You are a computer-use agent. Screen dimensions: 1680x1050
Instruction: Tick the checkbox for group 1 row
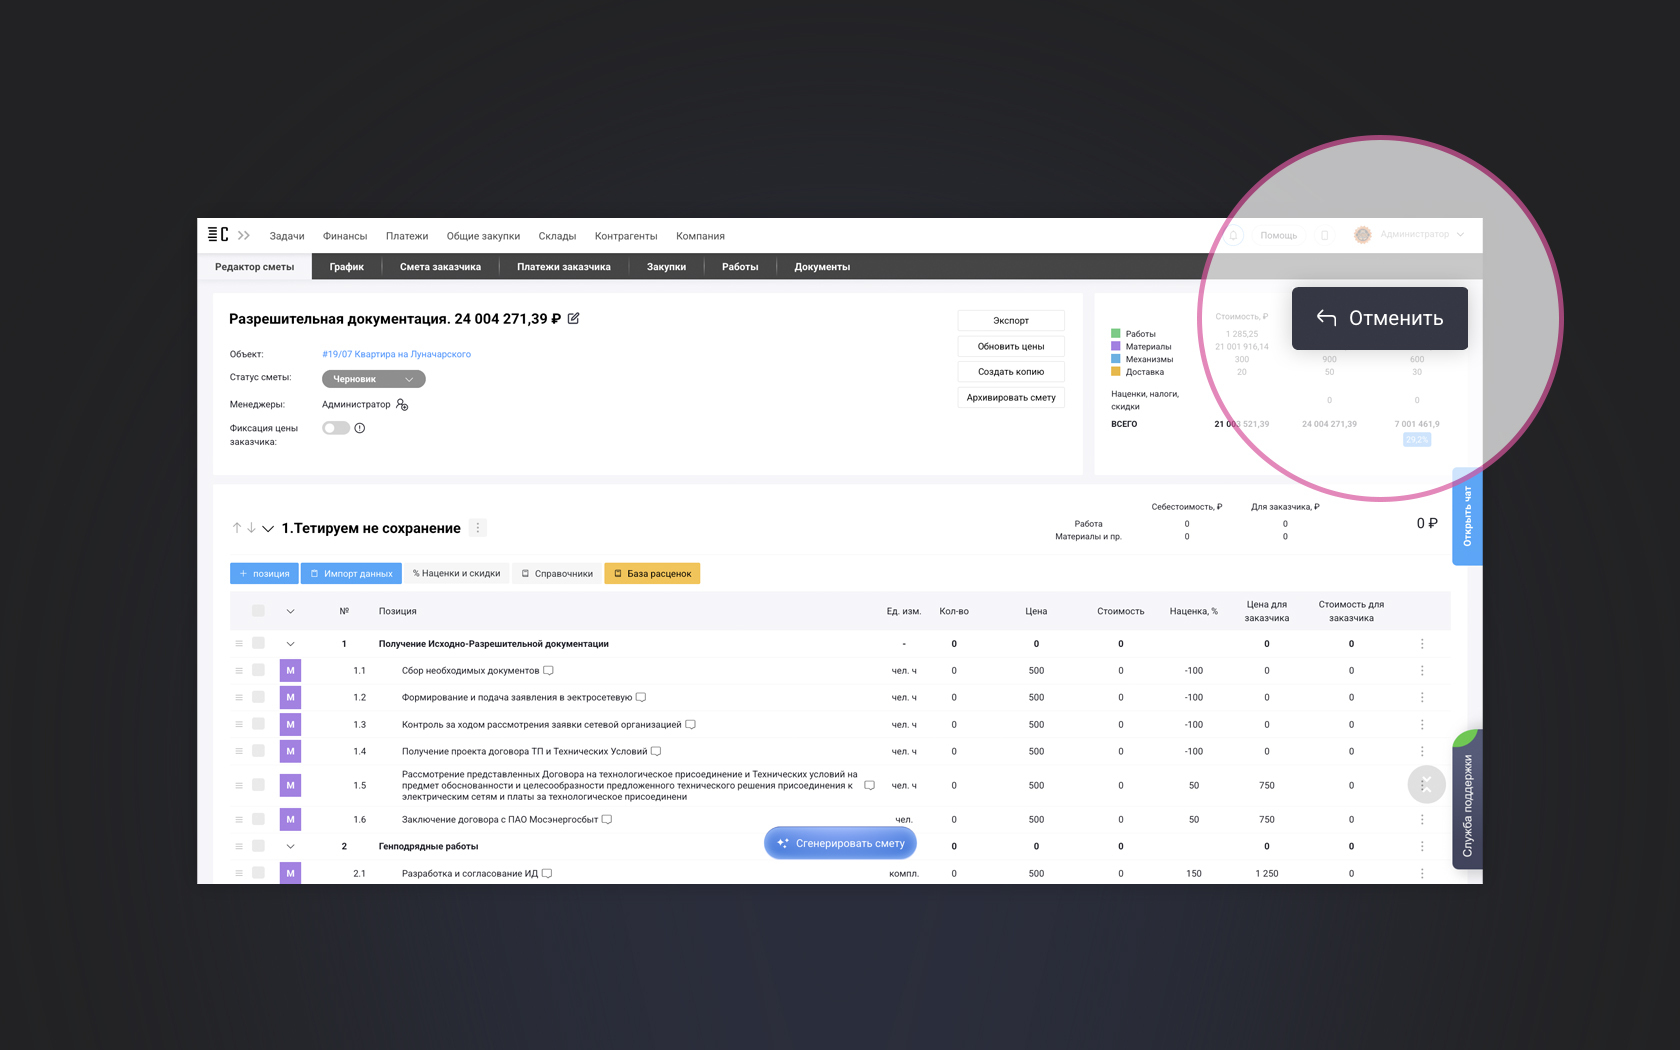point(258,644)
